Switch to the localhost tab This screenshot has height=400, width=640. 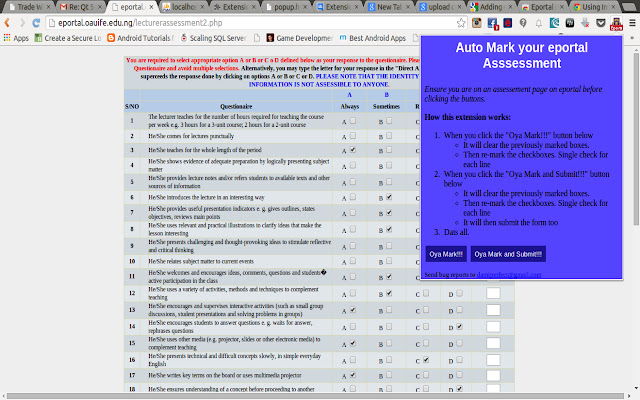click(x=183, y=7)
